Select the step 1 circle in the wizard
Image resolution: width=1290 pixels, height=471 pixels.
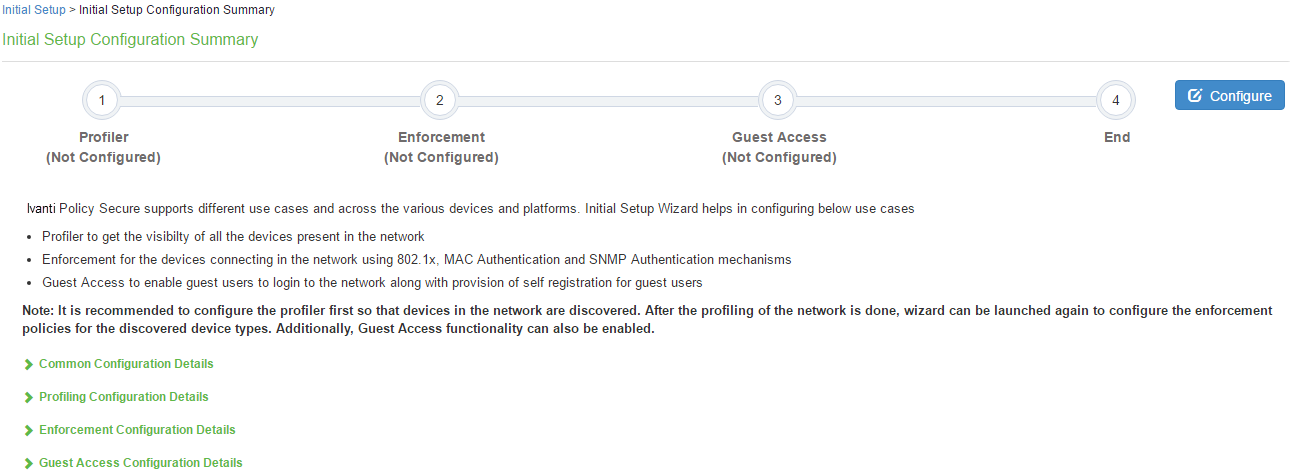pyautogui.click(x=102, y=100)
